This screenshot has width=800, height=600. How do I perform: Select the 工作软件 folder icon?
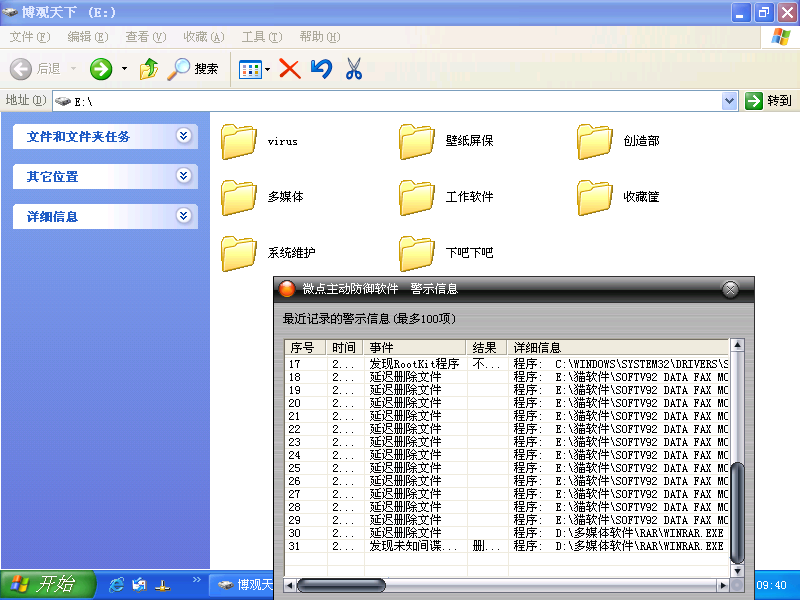(x=417, y=197)
